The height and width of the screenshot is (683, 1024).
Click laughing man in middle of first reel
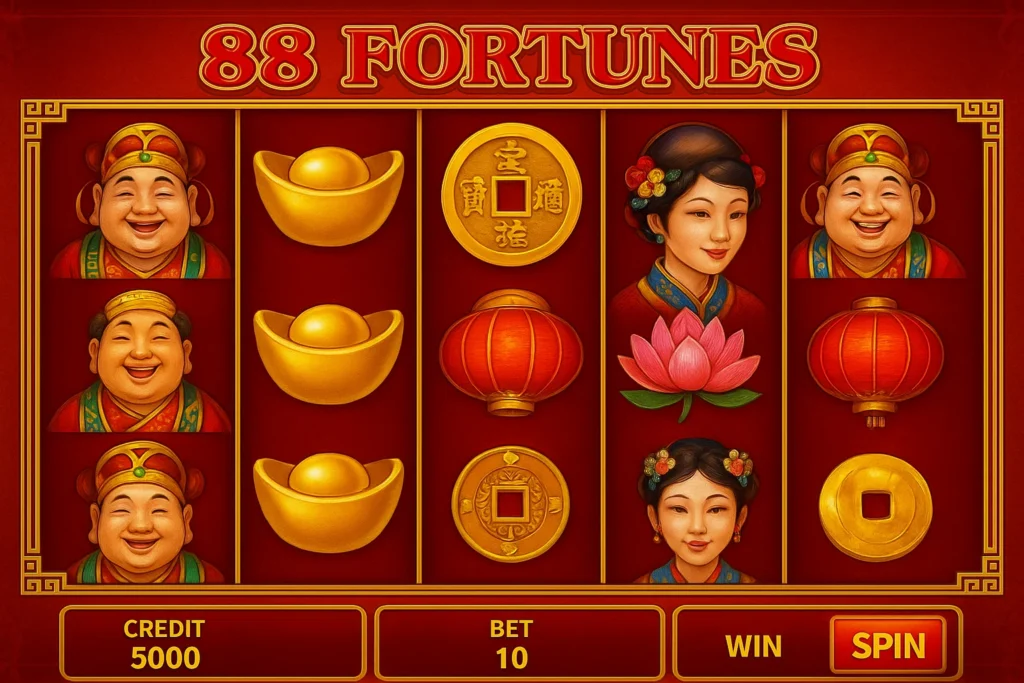pos(140,361)
